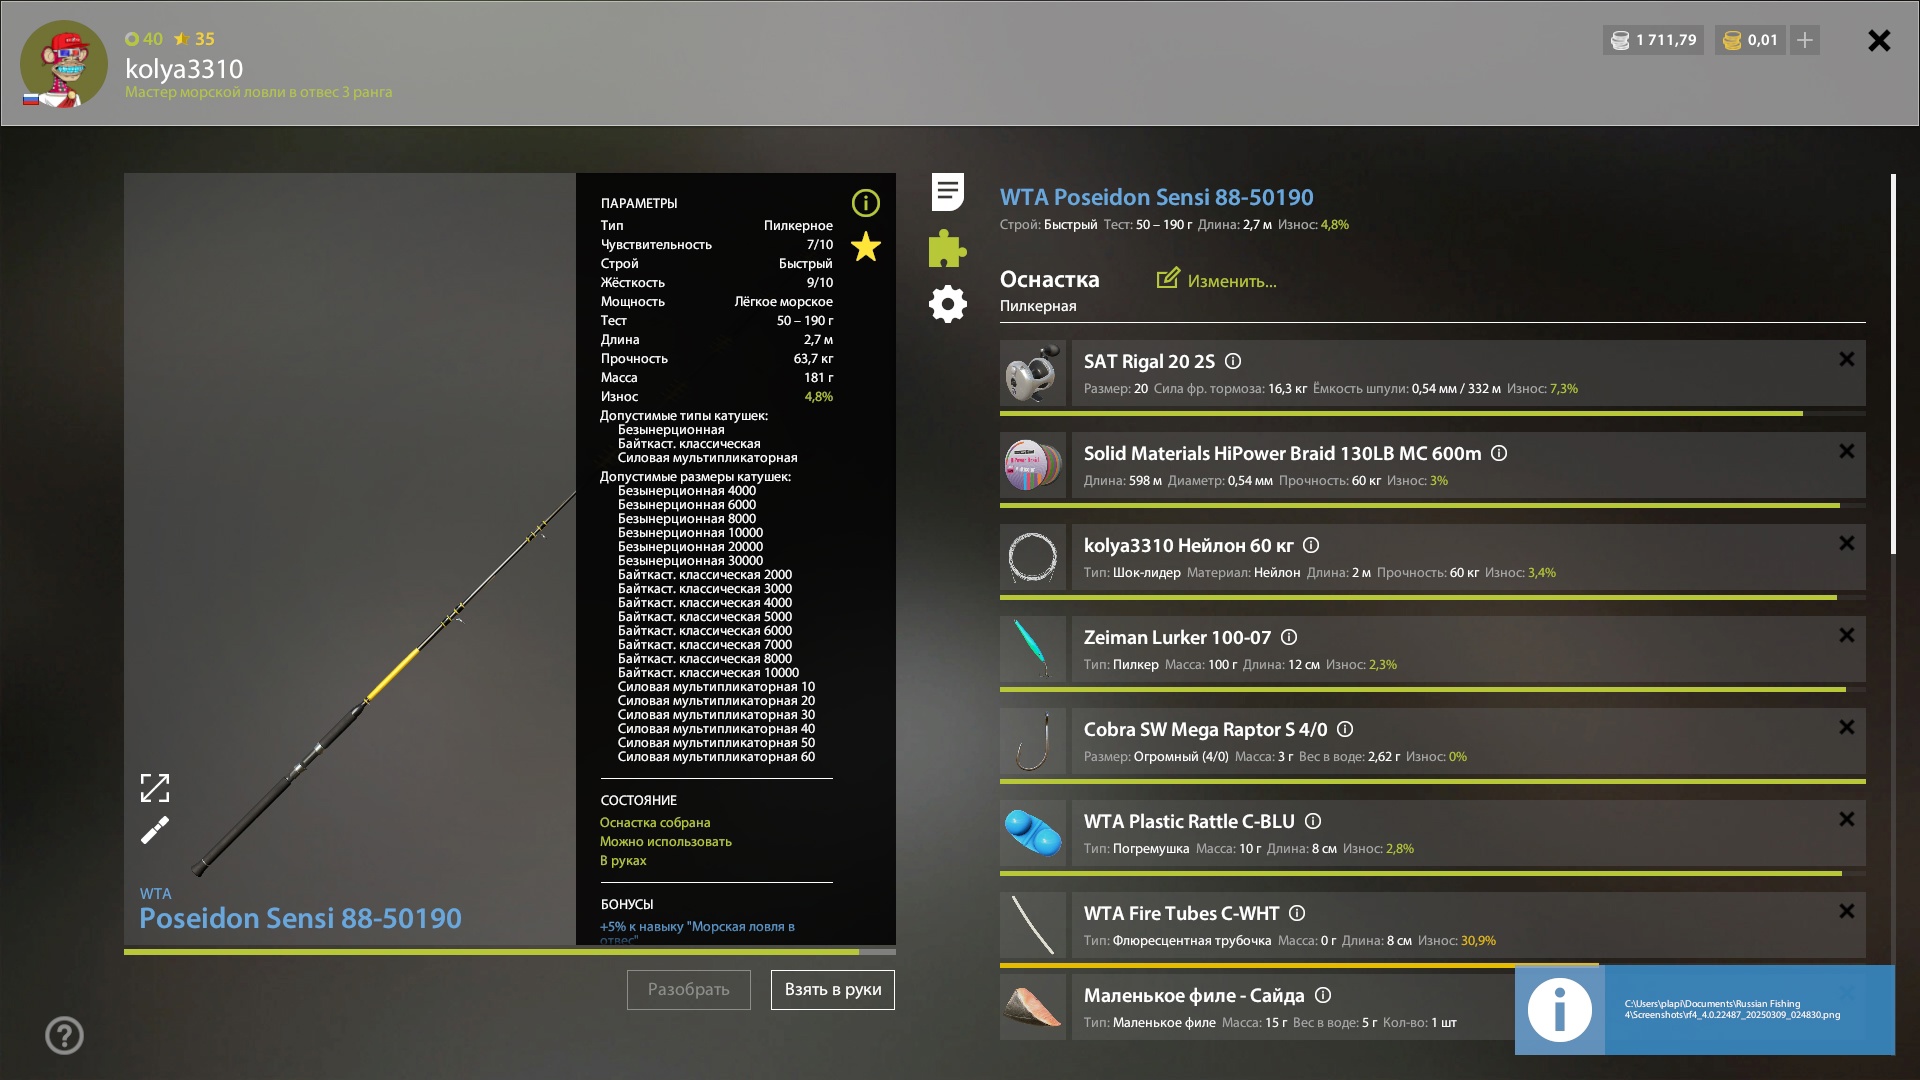Remove Zeiman Lurker 100-07 pilker
Image resolution: width=1920 pixels, height=1080 pixels.
pos(1846,635)
